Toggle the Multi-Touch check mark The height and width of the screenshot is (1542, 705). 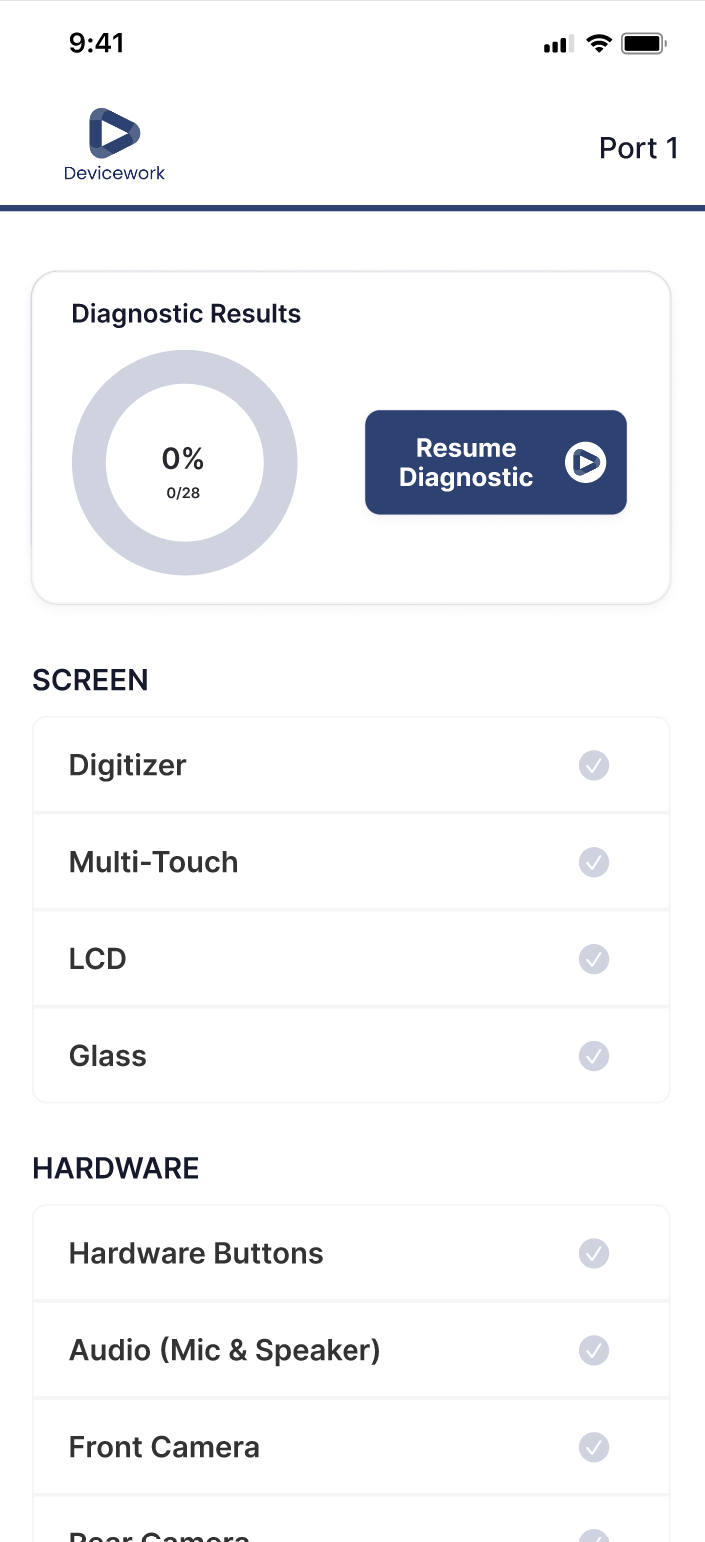[594, 862]
